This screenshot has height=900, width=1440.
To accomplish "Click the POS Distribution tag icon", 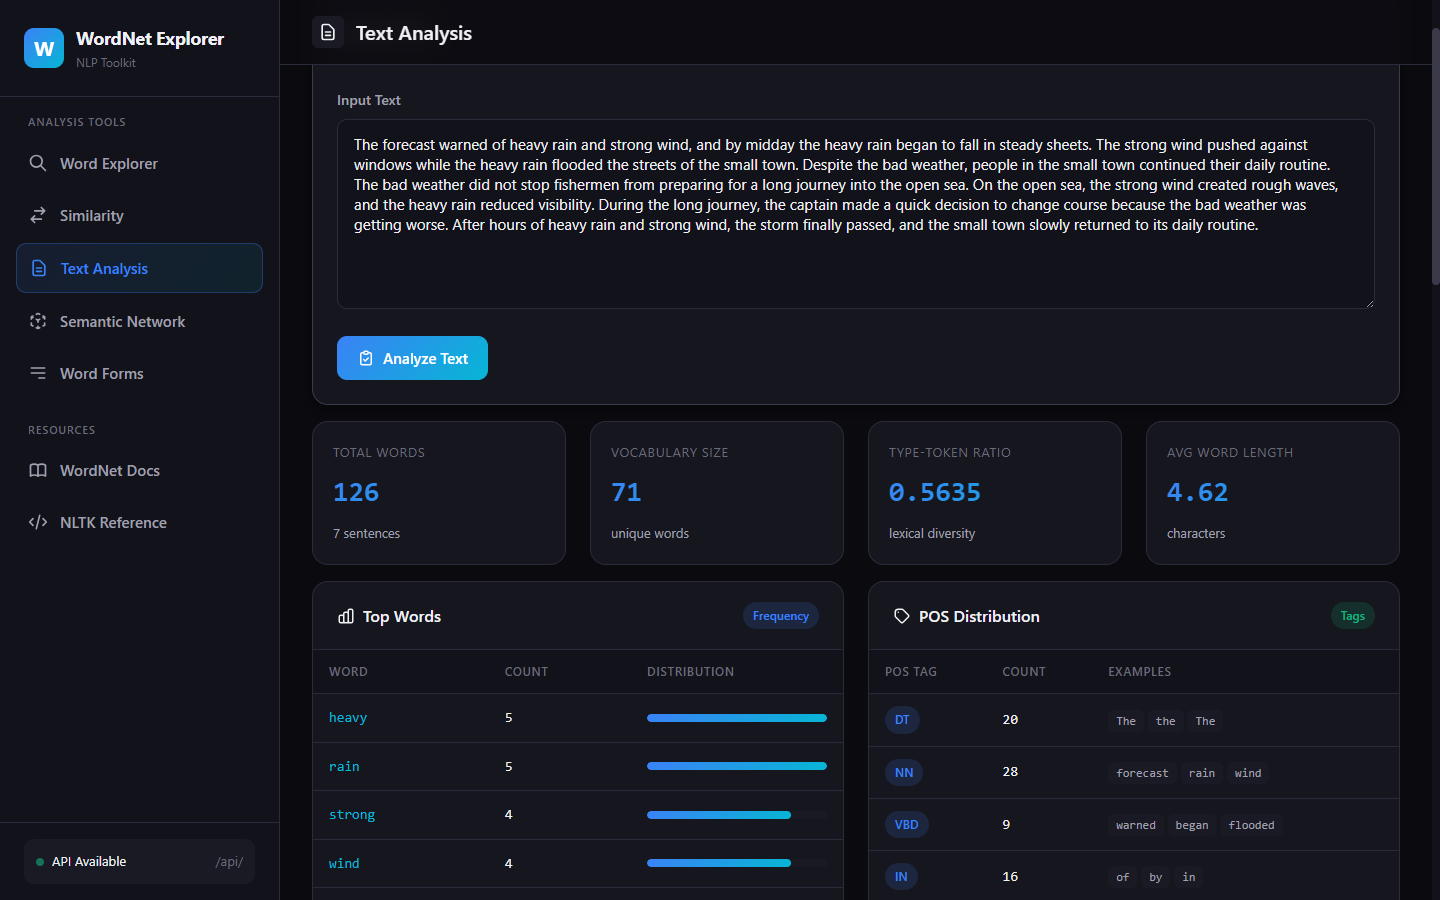I will pos(902,616).
